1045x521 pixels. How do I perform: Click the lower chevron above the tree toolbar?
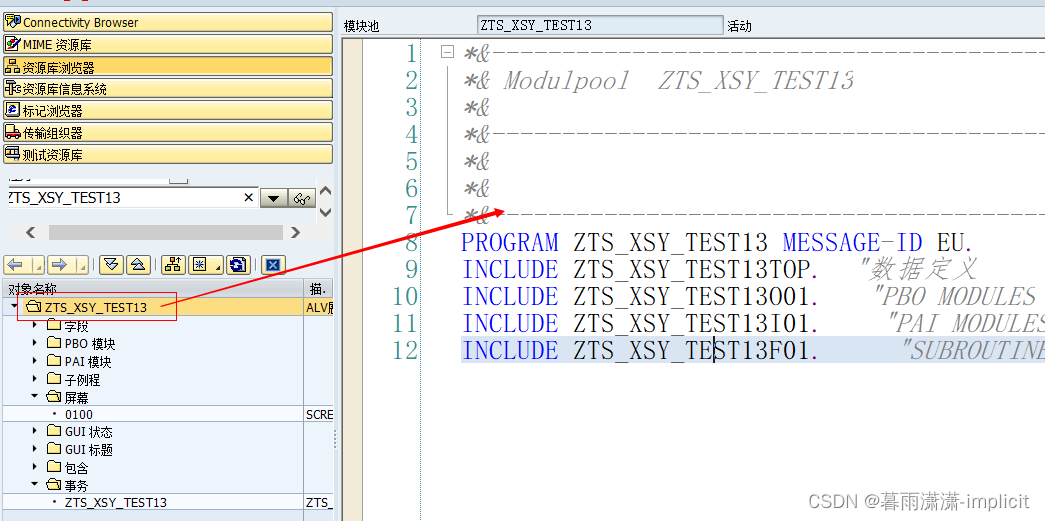tap(325, 213)
